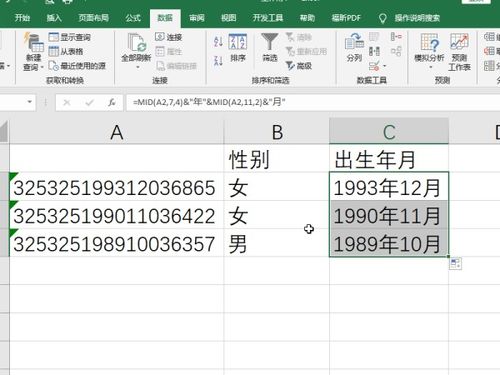Select cell showing 1993年12月
Viewport: 500px width, 375px height.
point(389,187)
